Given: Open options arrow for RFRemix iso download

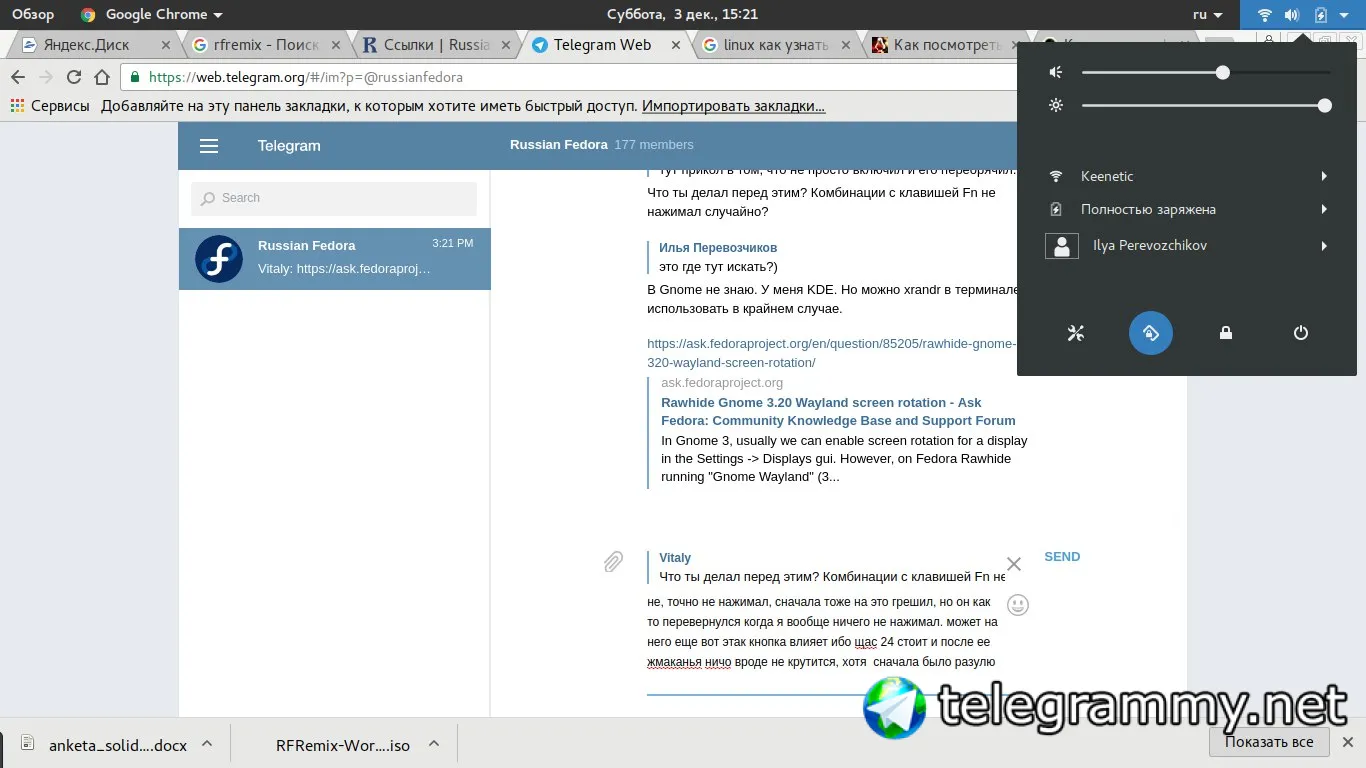Looking at the screenshot, I should 434,744.
